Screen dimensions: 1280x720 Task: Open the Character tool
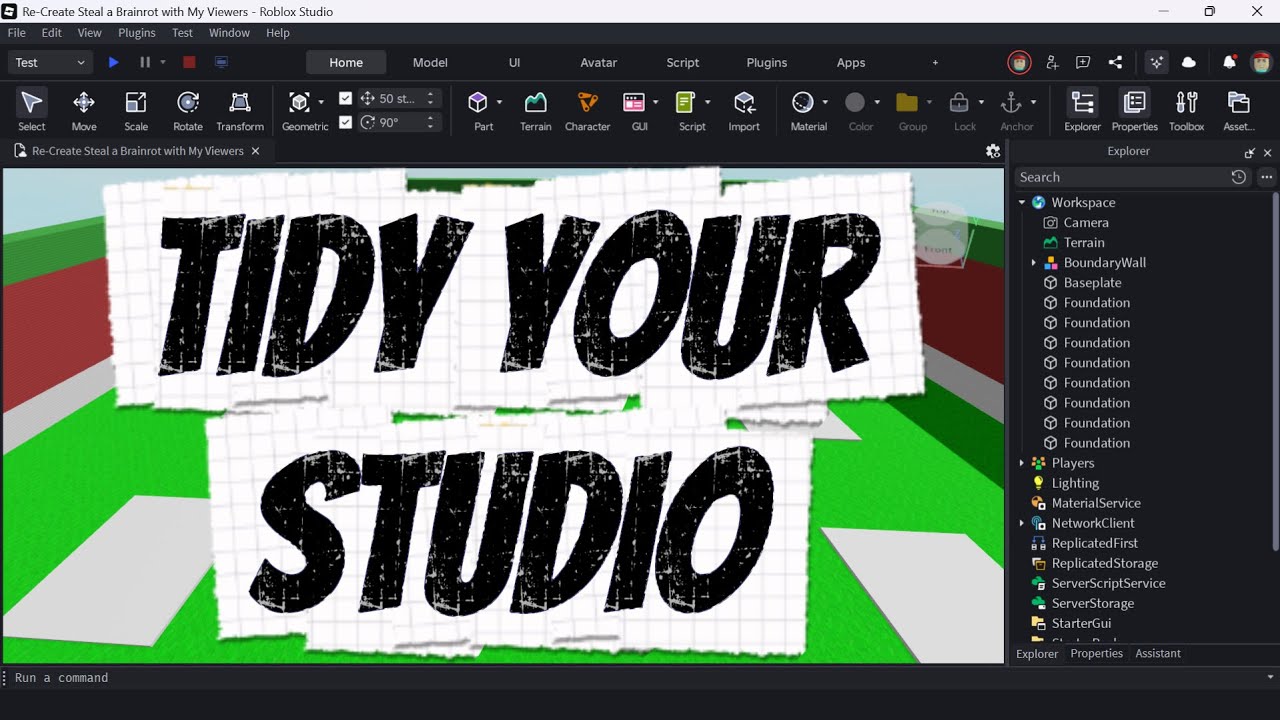(x=588, y=110)
